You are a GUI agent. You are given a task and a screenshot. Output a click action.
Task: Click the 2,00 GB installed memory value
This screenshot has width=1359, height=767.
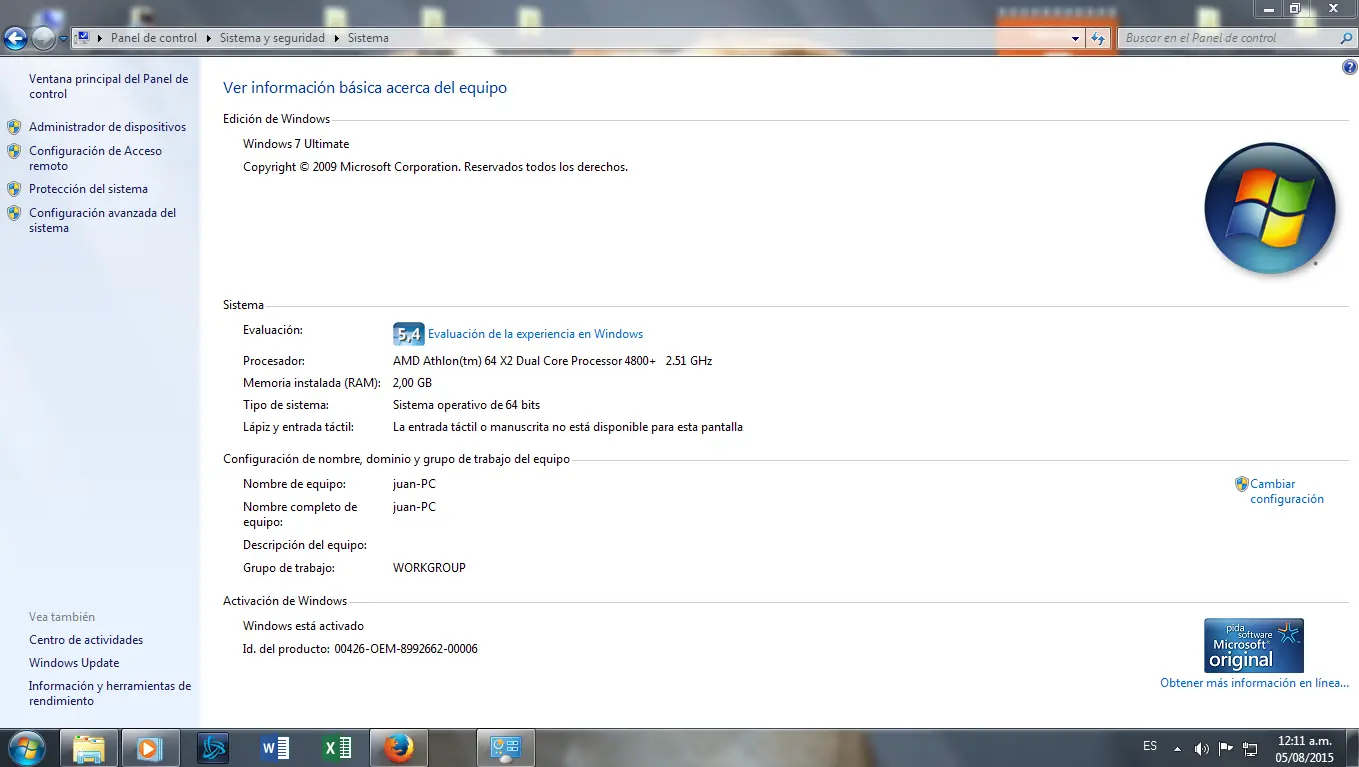(x=412, y=383)
